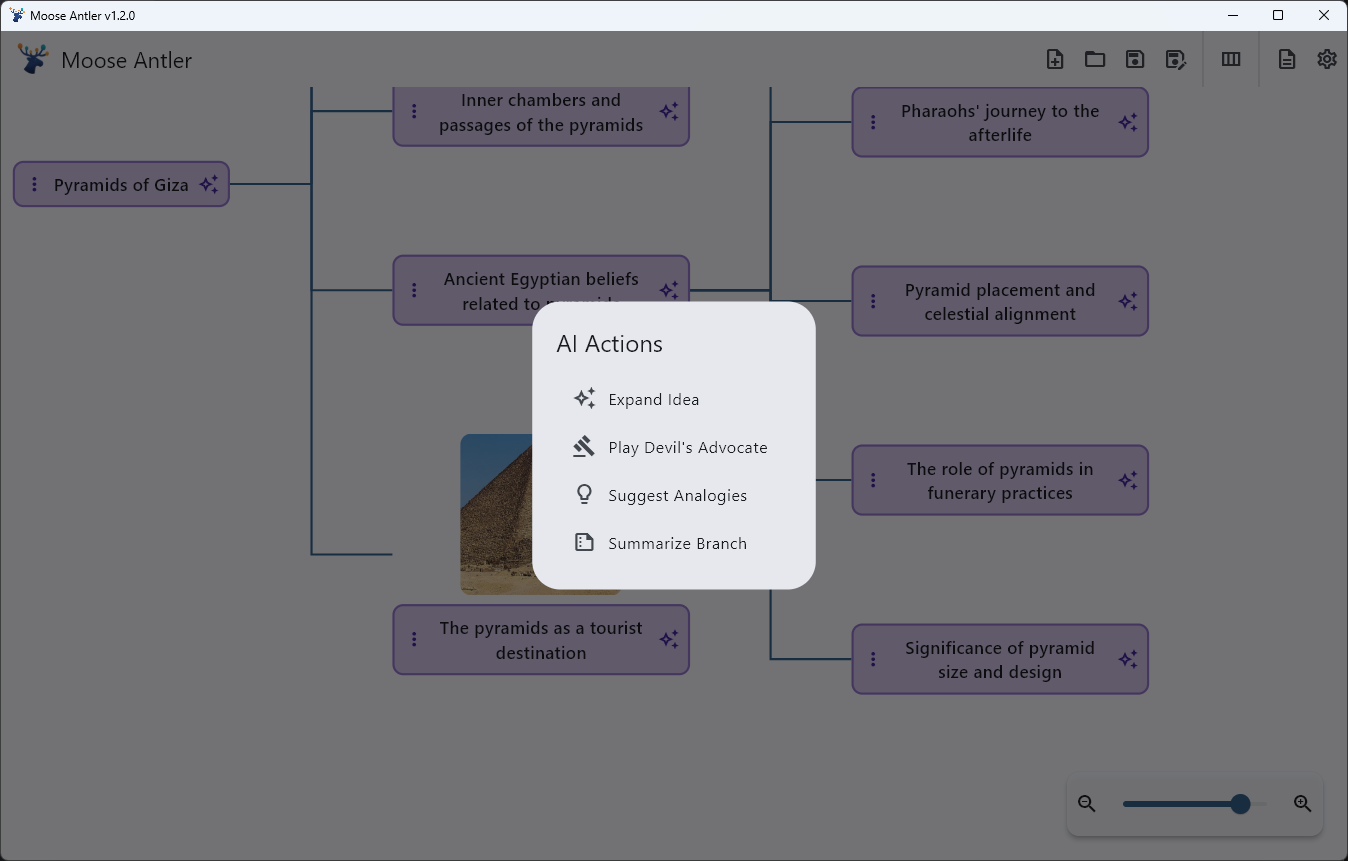Pick Suggest Analogies from AI Actions
The width and height of the screenshot is (1348, 861).
[x=673, y=495]
